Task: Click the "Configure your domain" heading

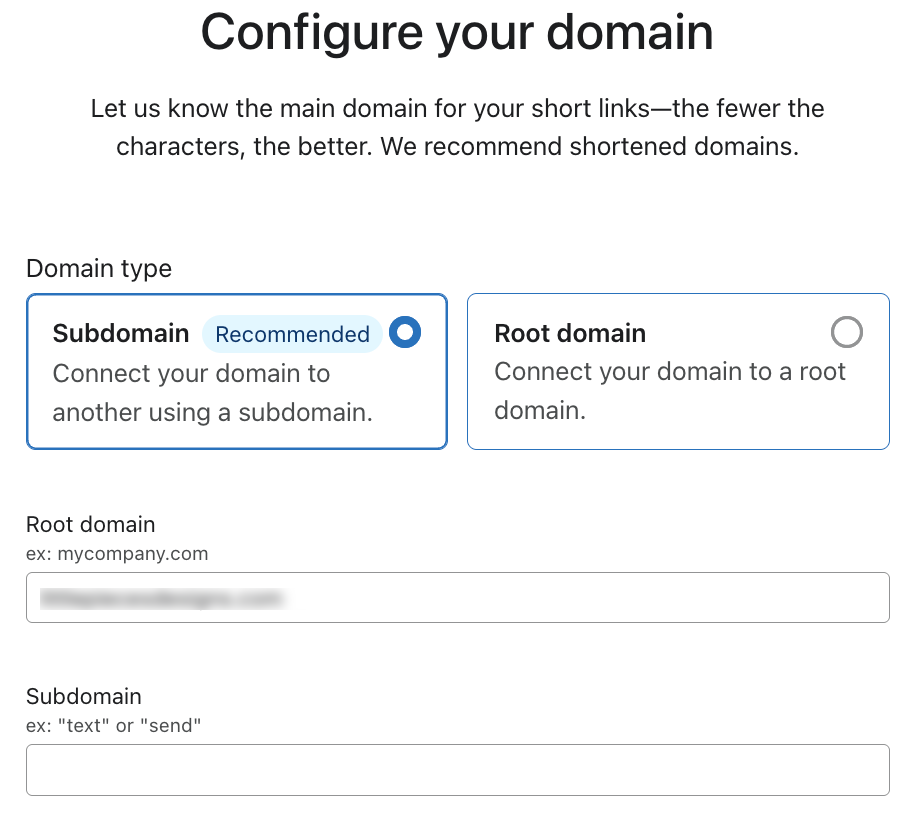Action: click(x=457, y=33)
